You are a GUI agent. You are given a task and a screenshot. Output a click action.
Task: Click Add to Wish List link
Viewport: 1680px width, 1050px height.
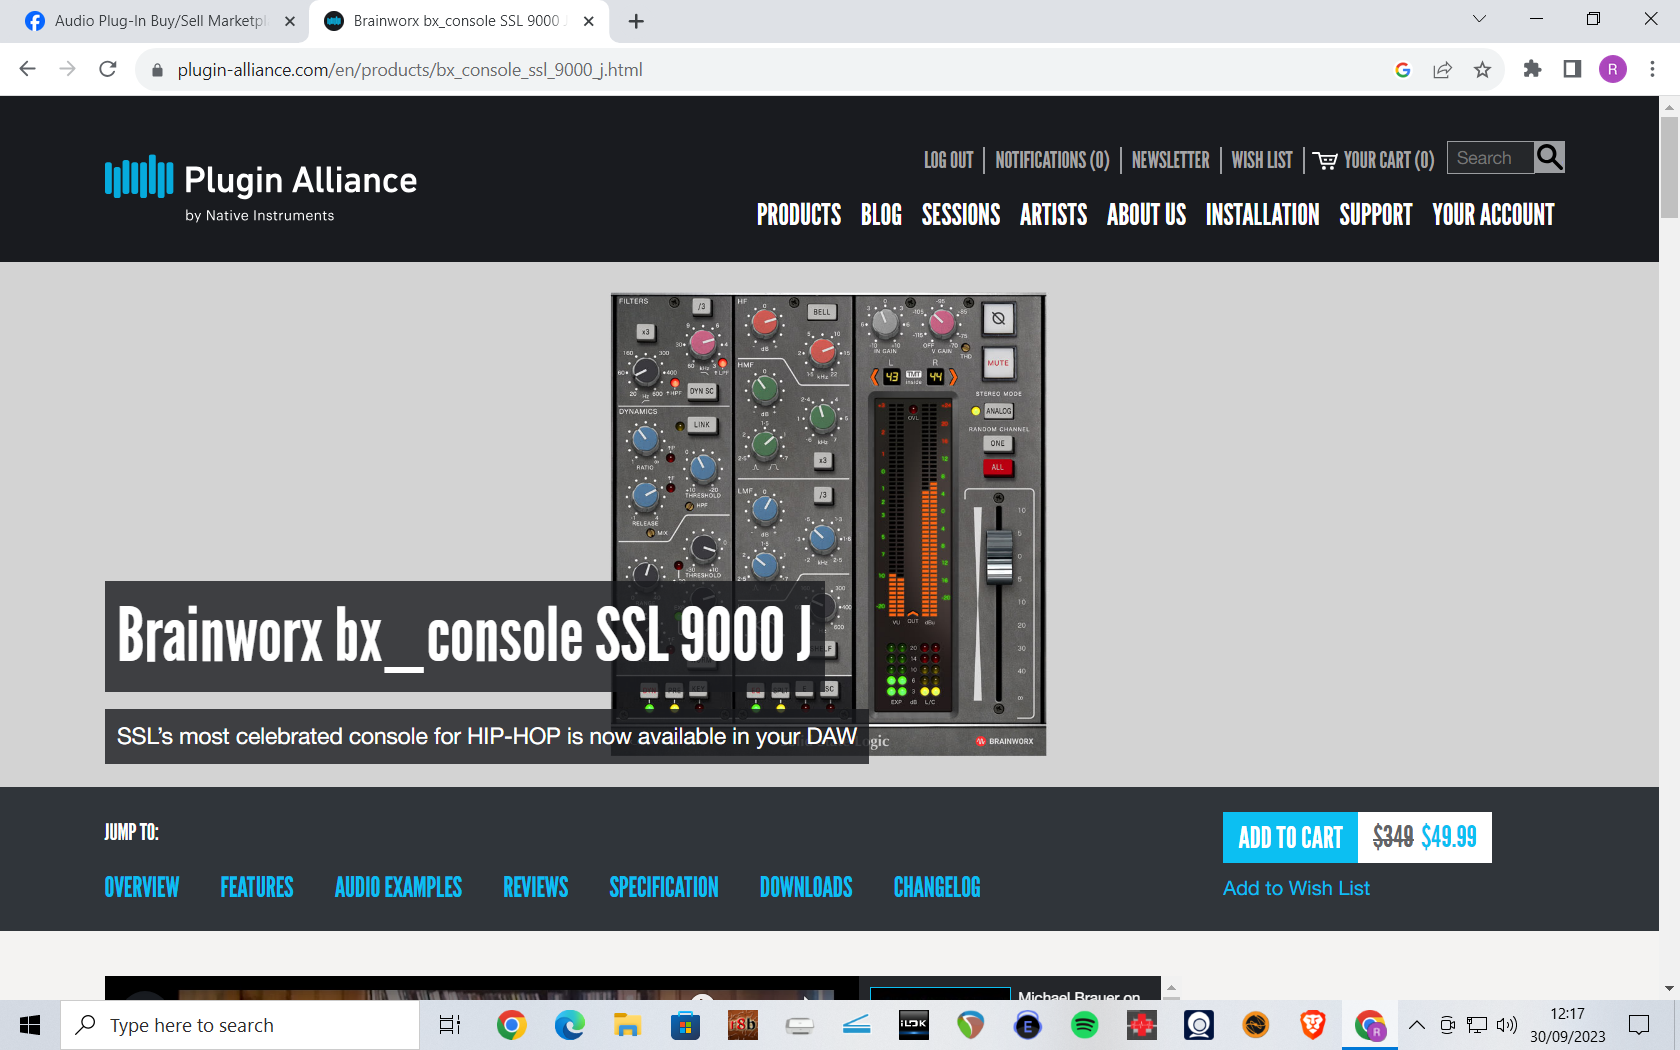(1296, 888)
